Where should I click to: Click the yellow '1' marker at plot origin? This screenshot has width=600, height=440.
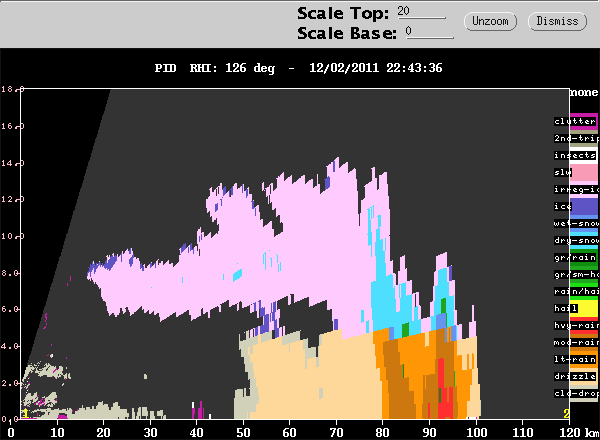pyautogui.click(x=25, y=414)
